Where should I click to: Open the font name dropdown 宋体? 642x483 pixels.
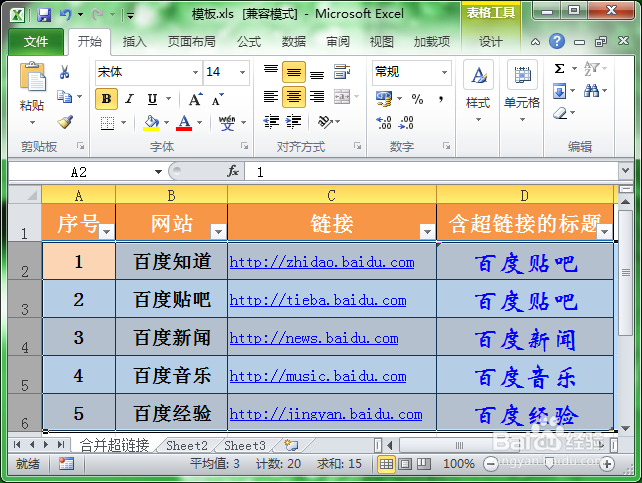coord(196,72)
